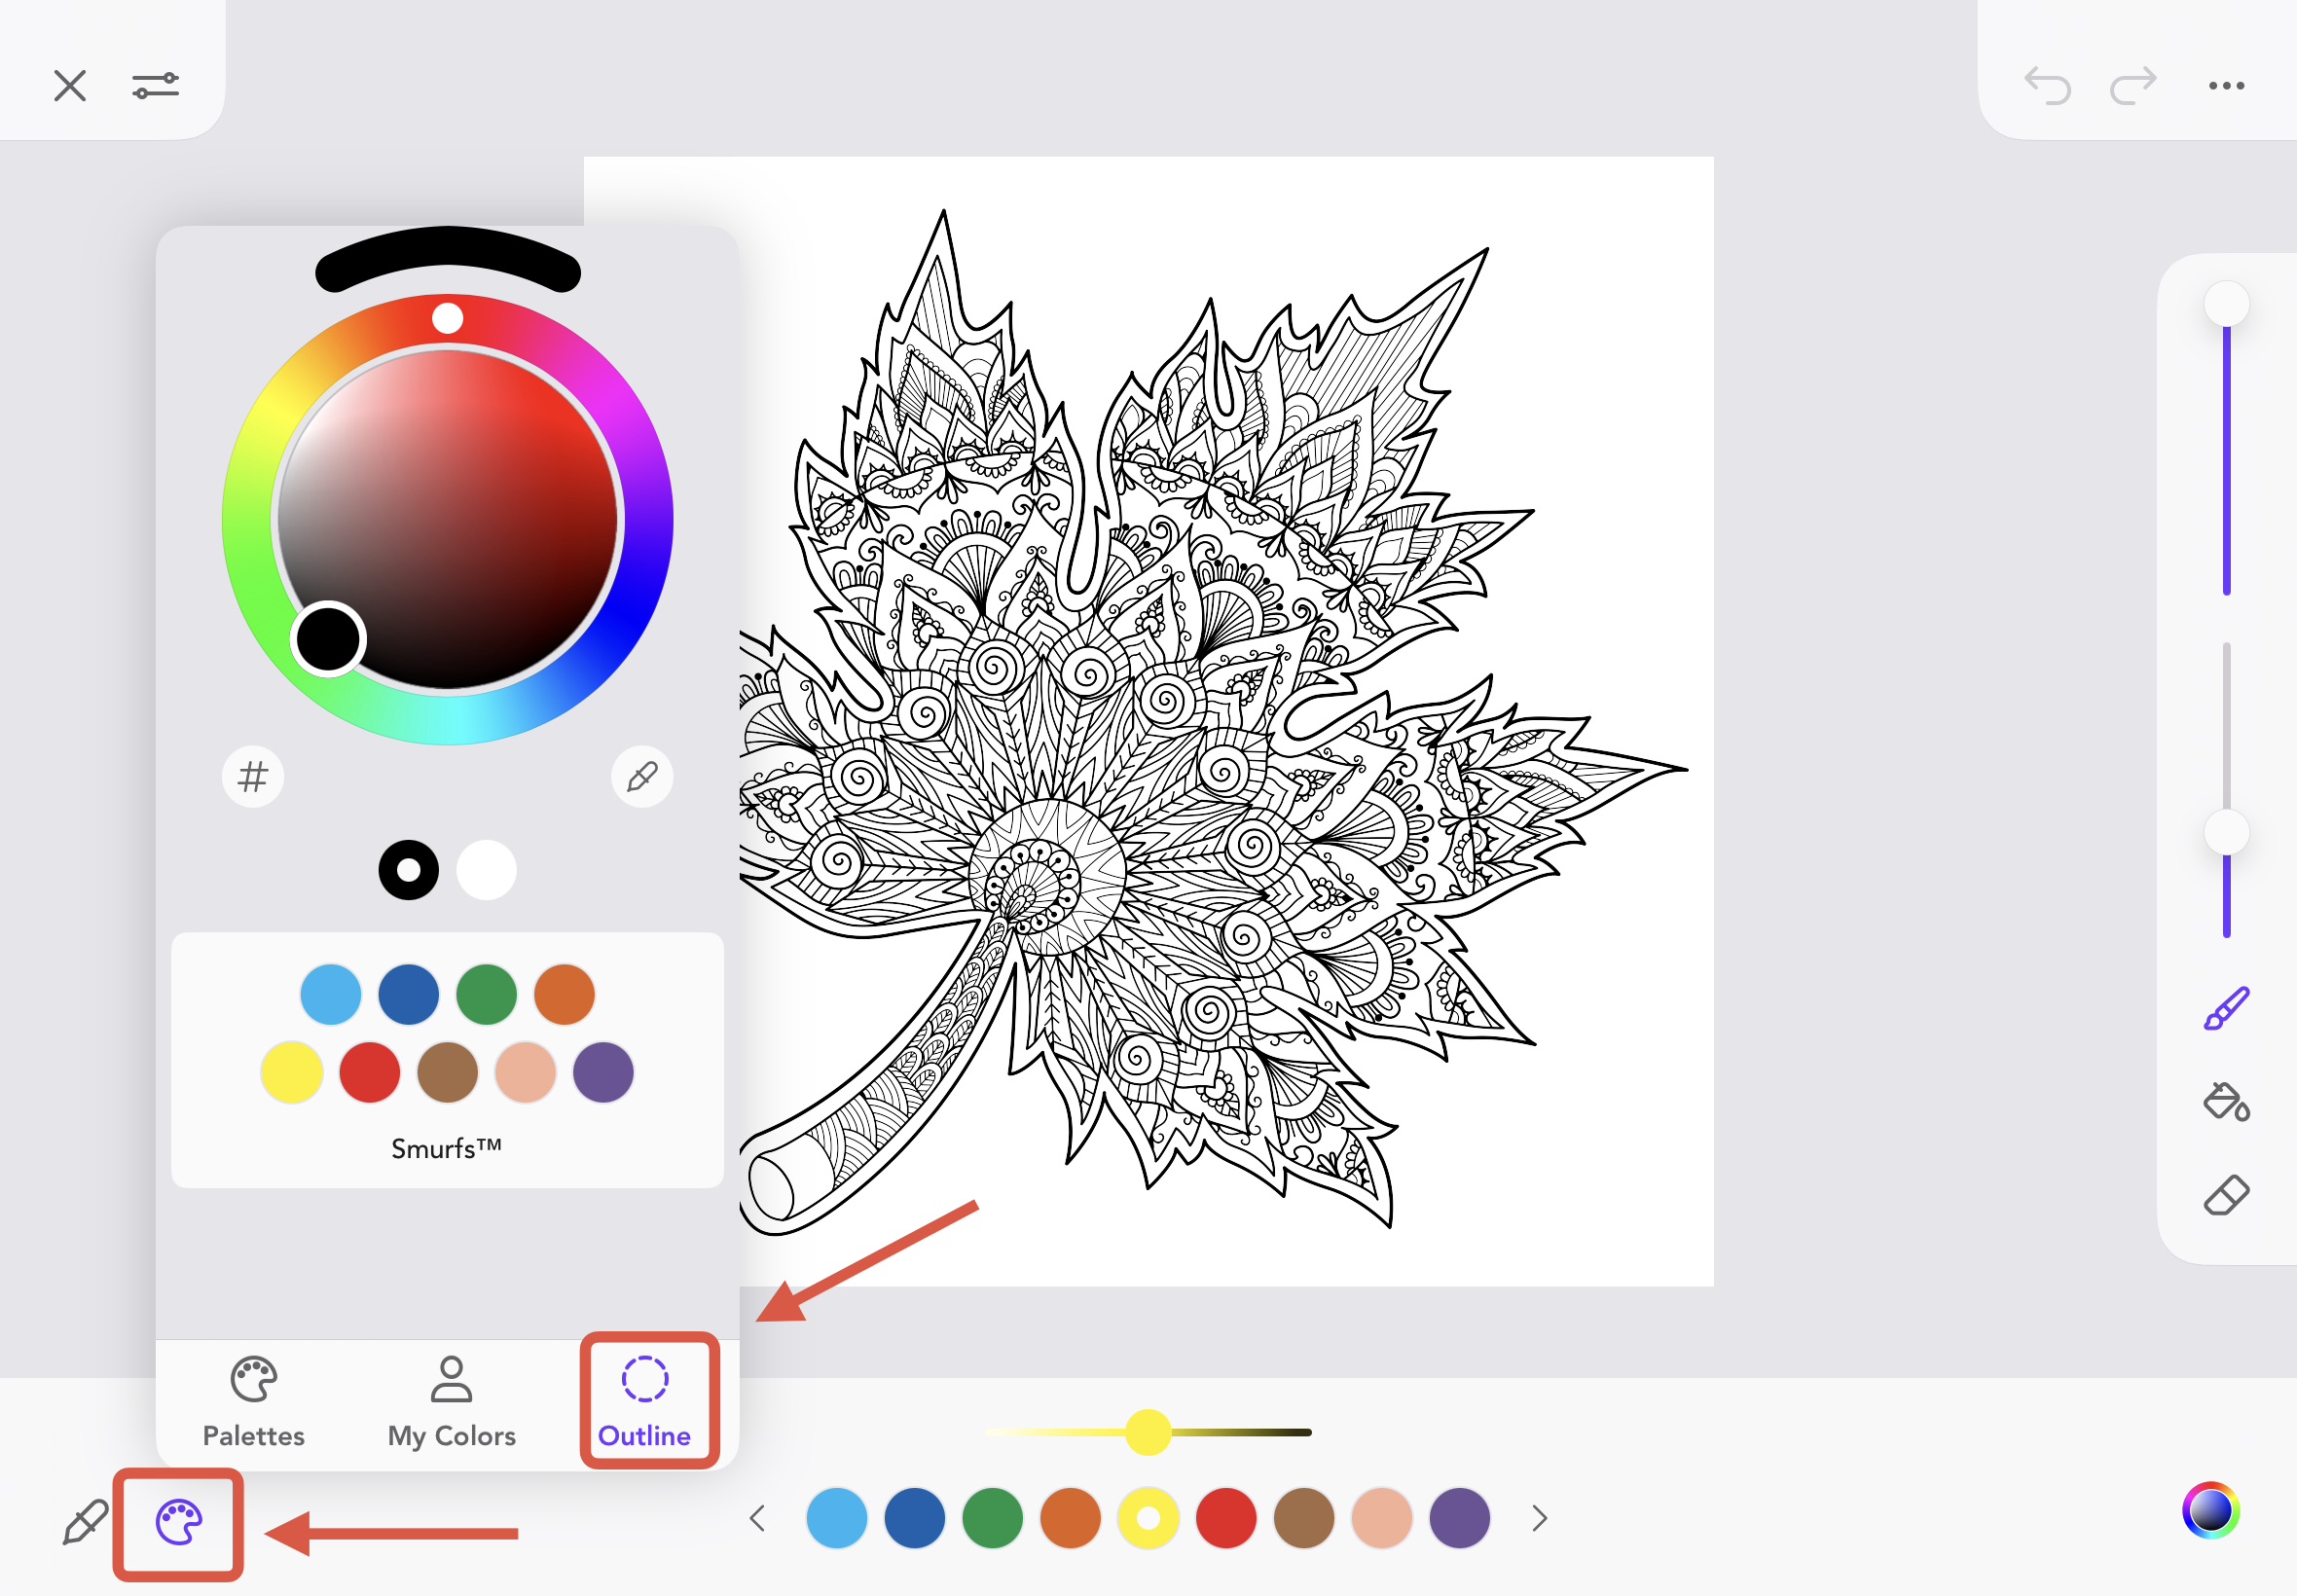This screenshot has height=1596, width=2297.
Task: Open the three-dot more menu
Action: tap(2226, 86)
